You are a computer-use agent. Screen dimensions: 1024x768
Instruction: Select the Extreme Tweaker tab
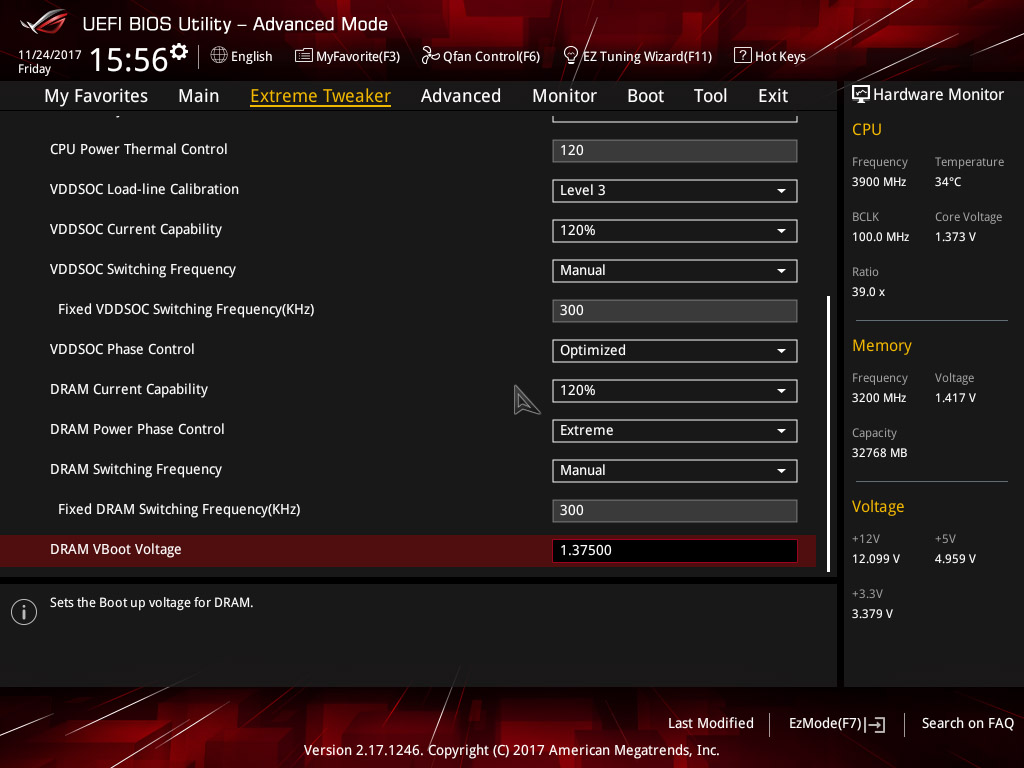click(x=320, y=96)
